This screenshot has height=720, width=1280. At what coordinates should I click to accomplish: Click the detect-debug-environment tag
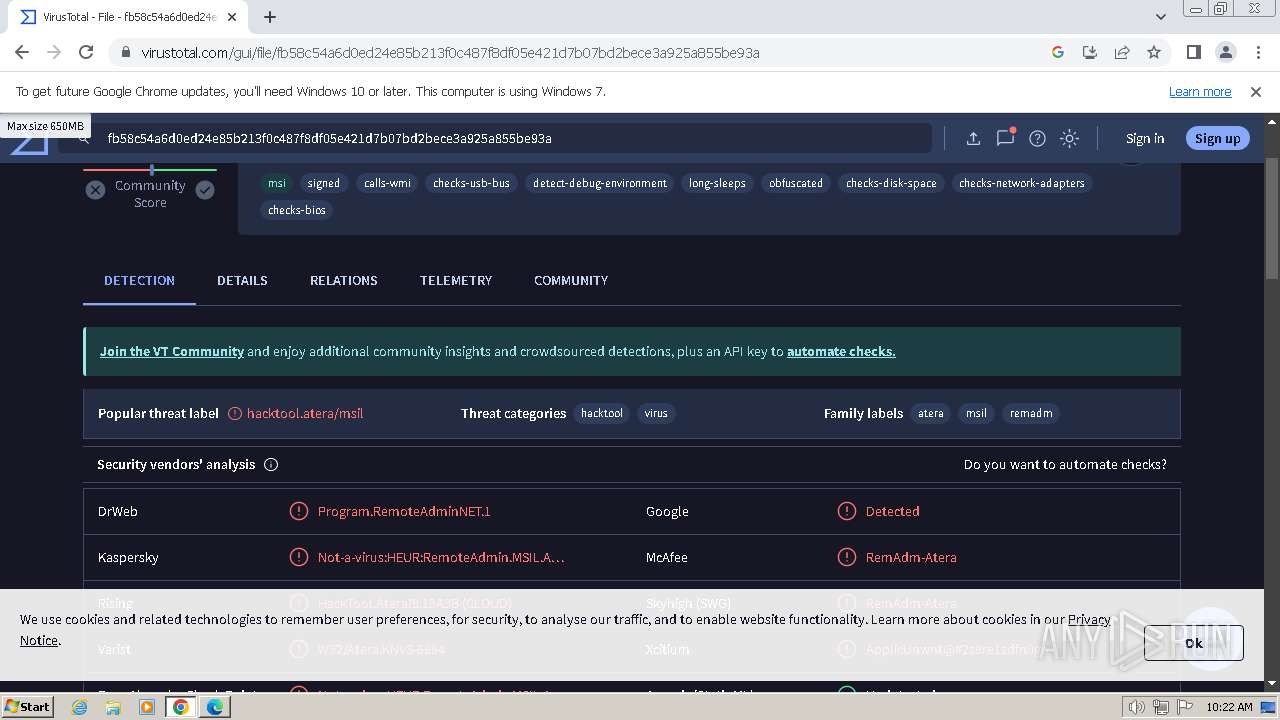(600, 183)
